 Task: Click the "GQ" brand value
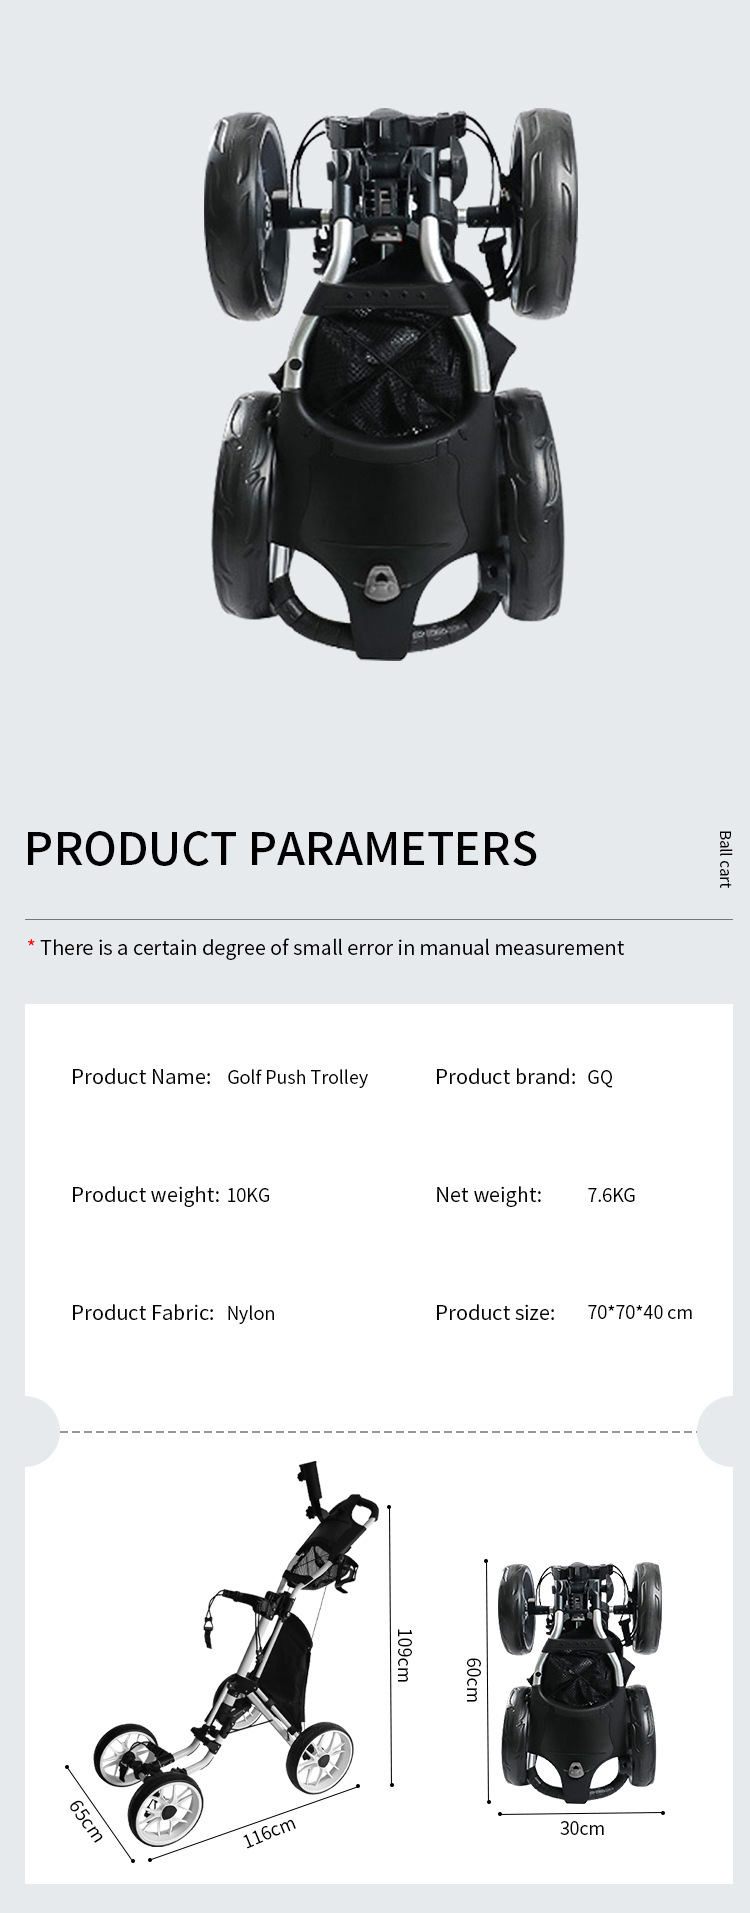coord(600,1077)
